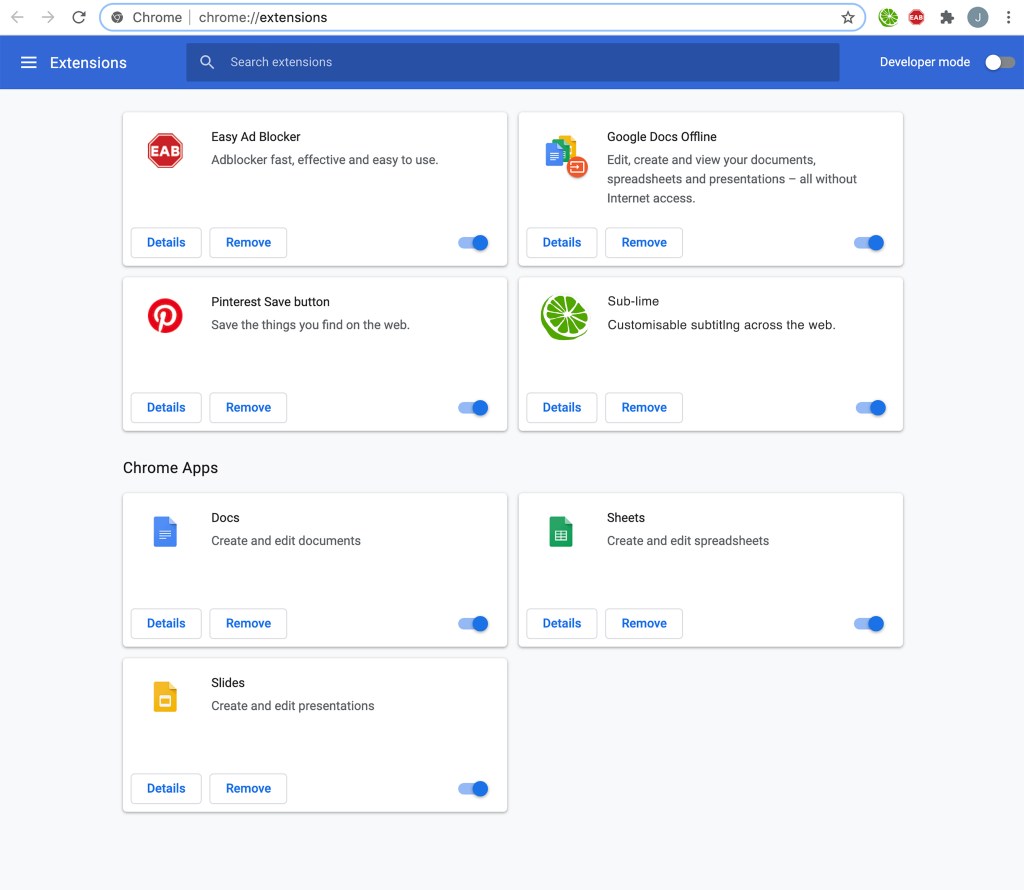Click the Pinterest Save button logo
This screenshot has width=1024, height=890.
coord(165,316)
